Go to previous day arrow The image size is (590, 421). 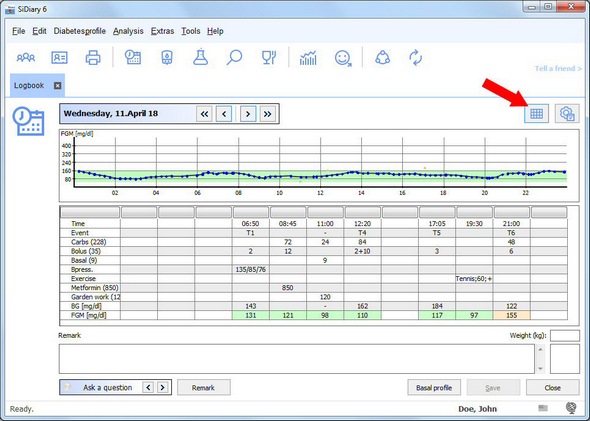click(x=224, y=114)
